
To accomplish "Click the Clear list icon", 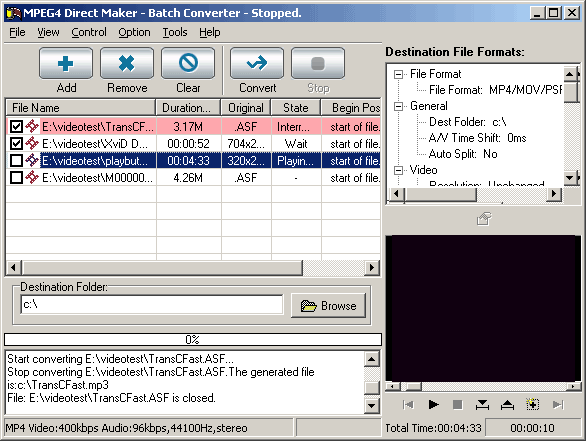I will click(188, 63).
